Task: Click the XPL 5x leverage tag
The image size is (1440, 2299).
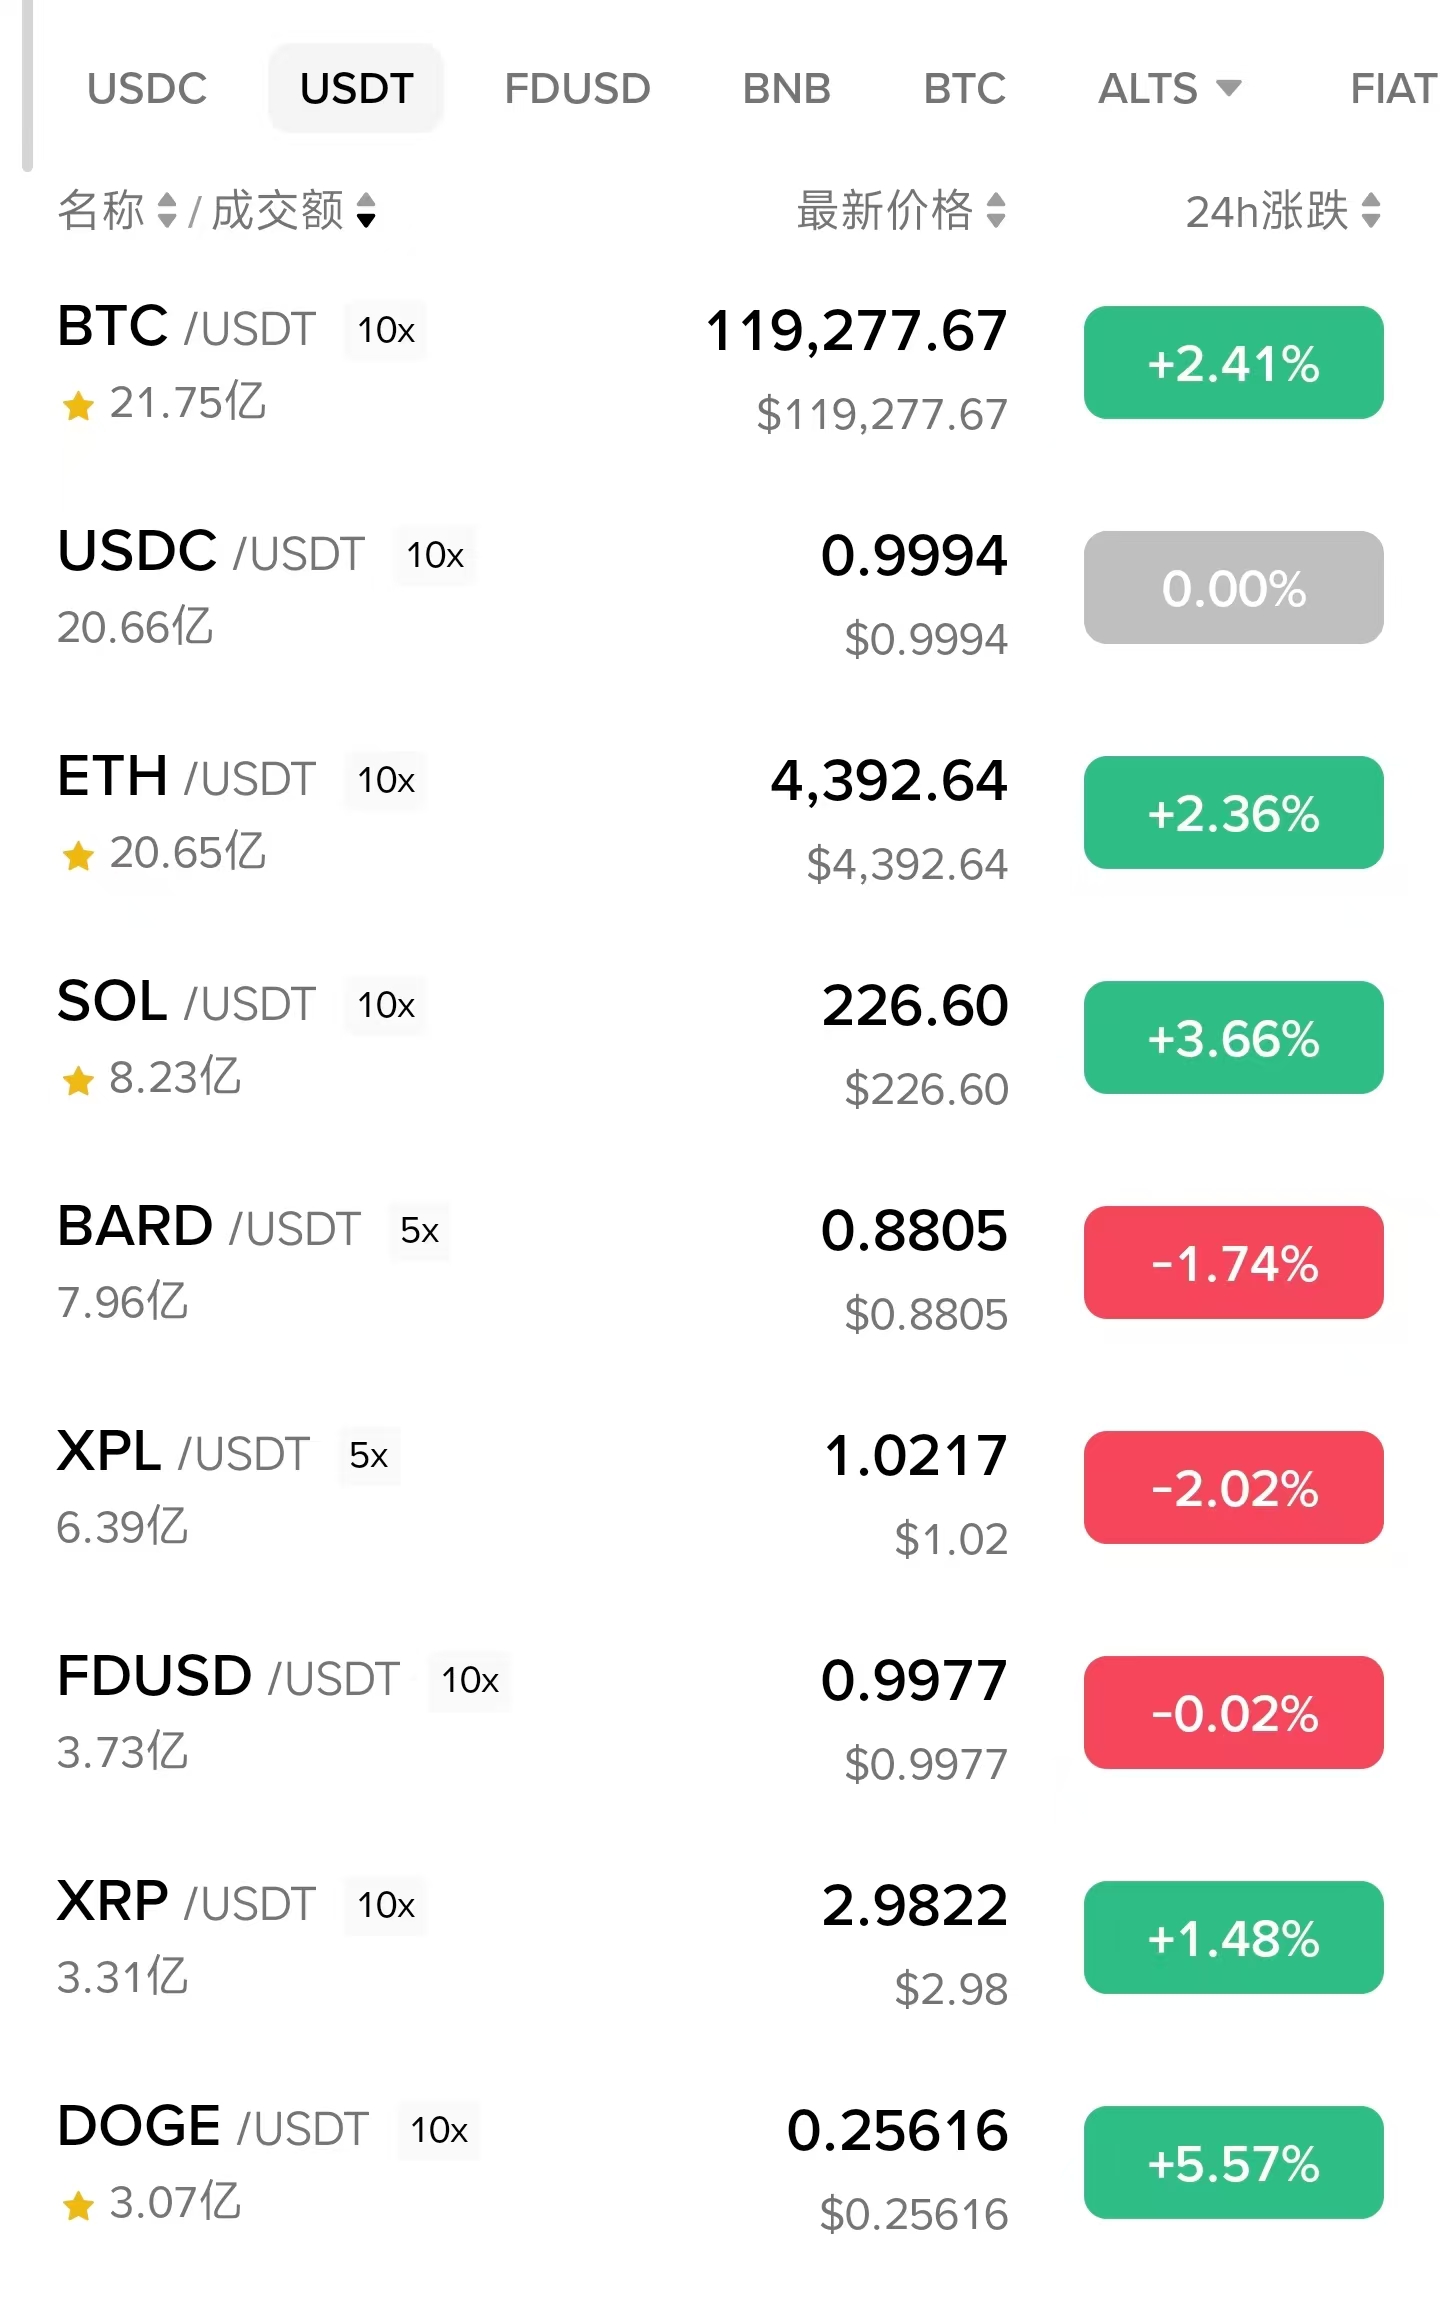Action: [x=369, y=1456]
